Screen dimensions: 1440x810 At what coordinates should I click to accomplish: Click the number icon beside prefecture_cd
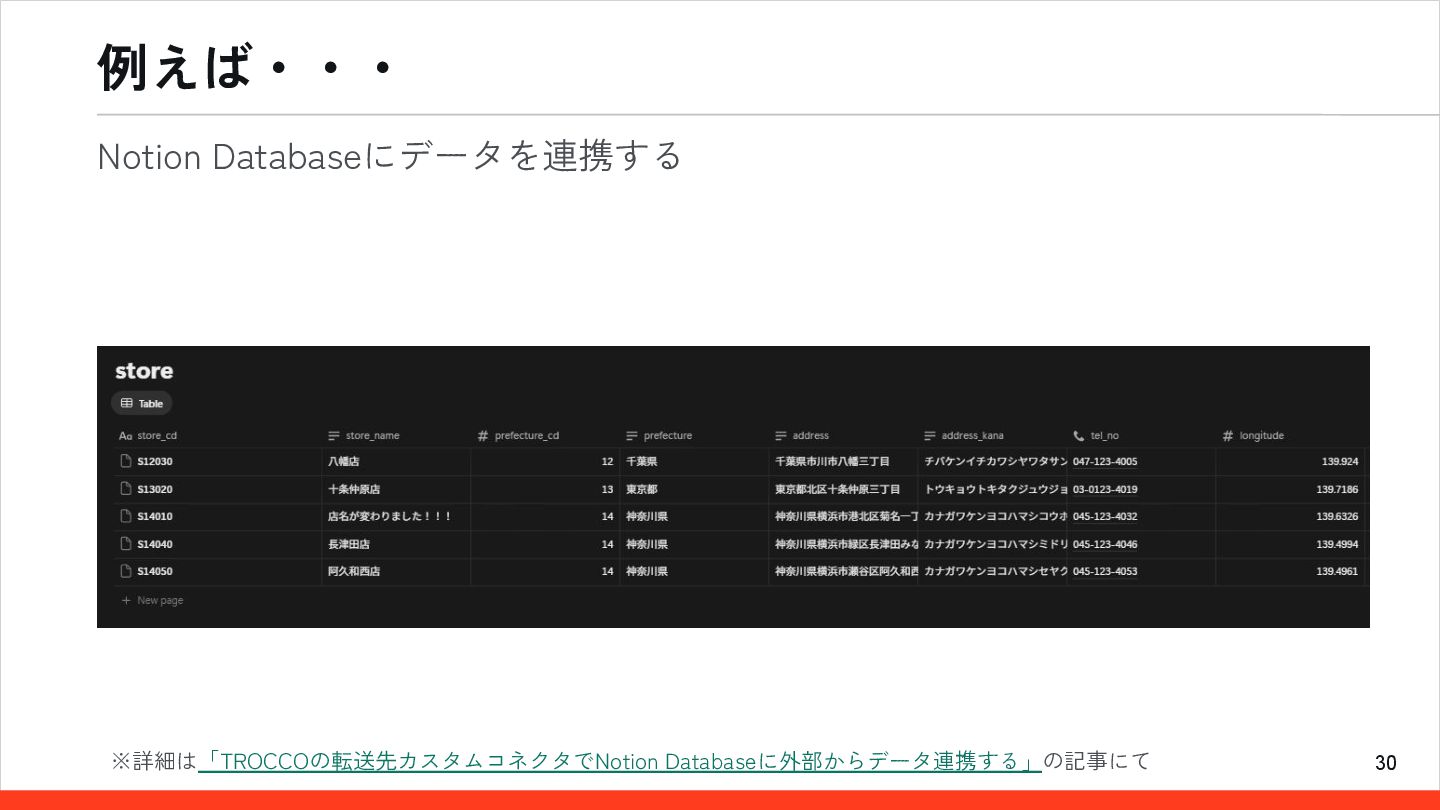tap(483, 435)
